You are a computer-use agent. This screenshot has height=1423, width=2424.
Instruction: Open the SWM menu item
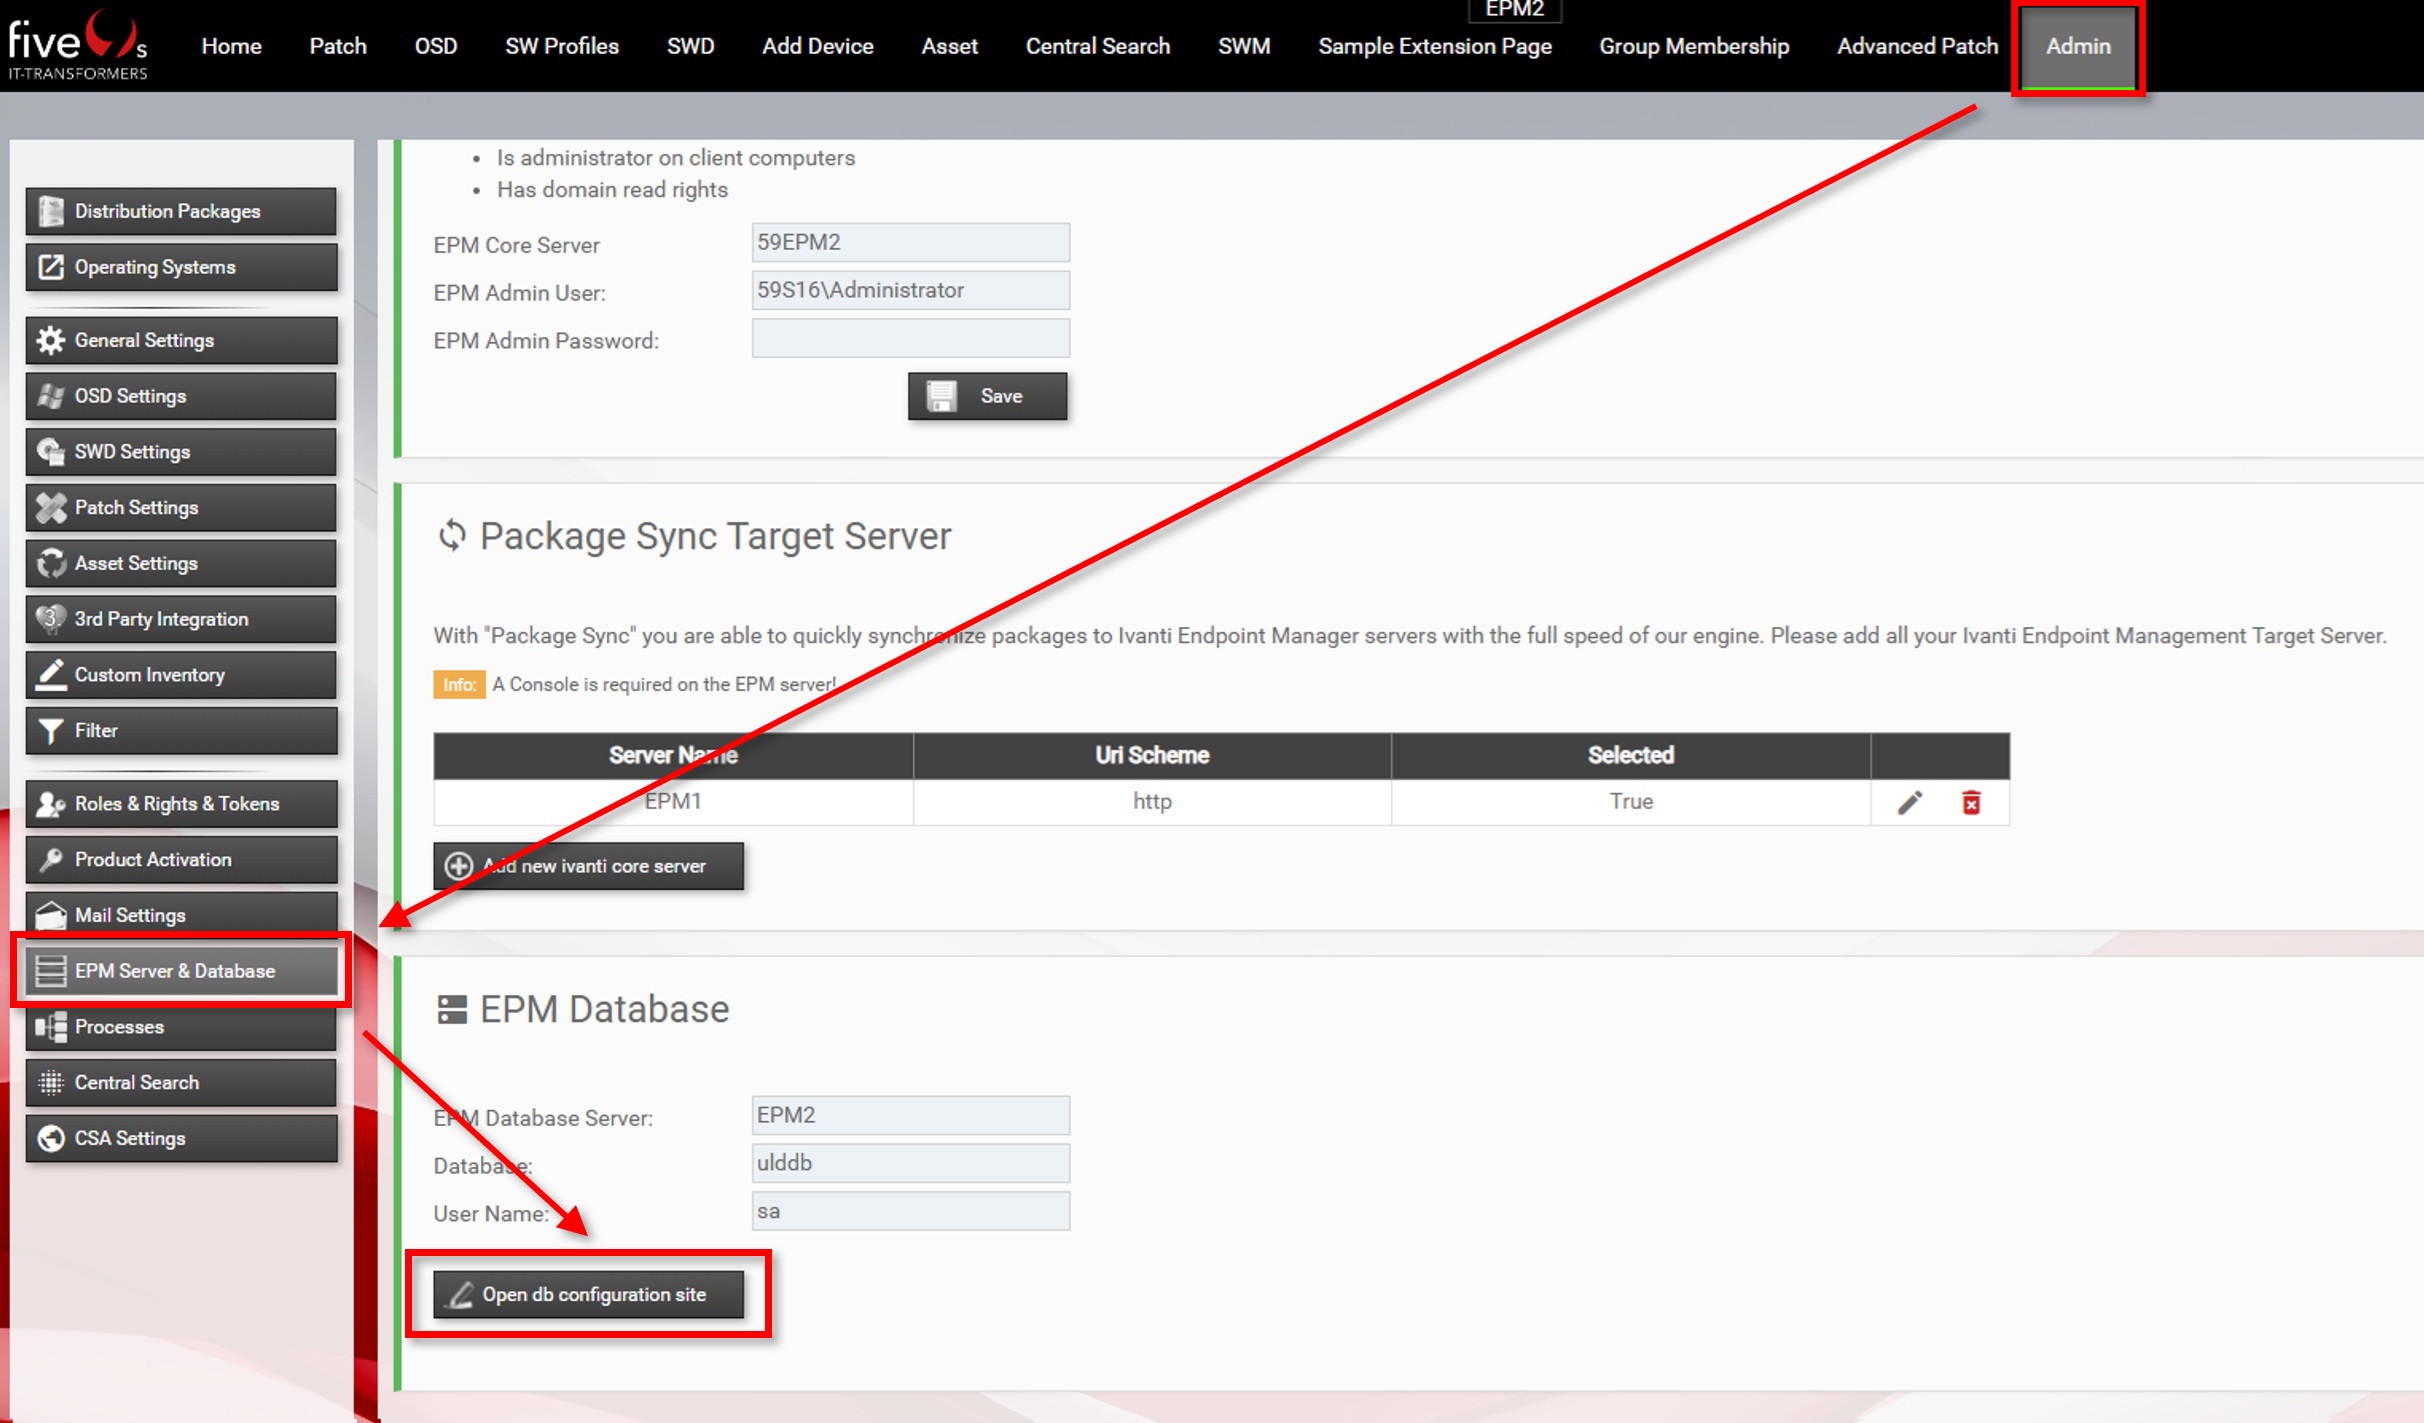(x=1244, y=46)
